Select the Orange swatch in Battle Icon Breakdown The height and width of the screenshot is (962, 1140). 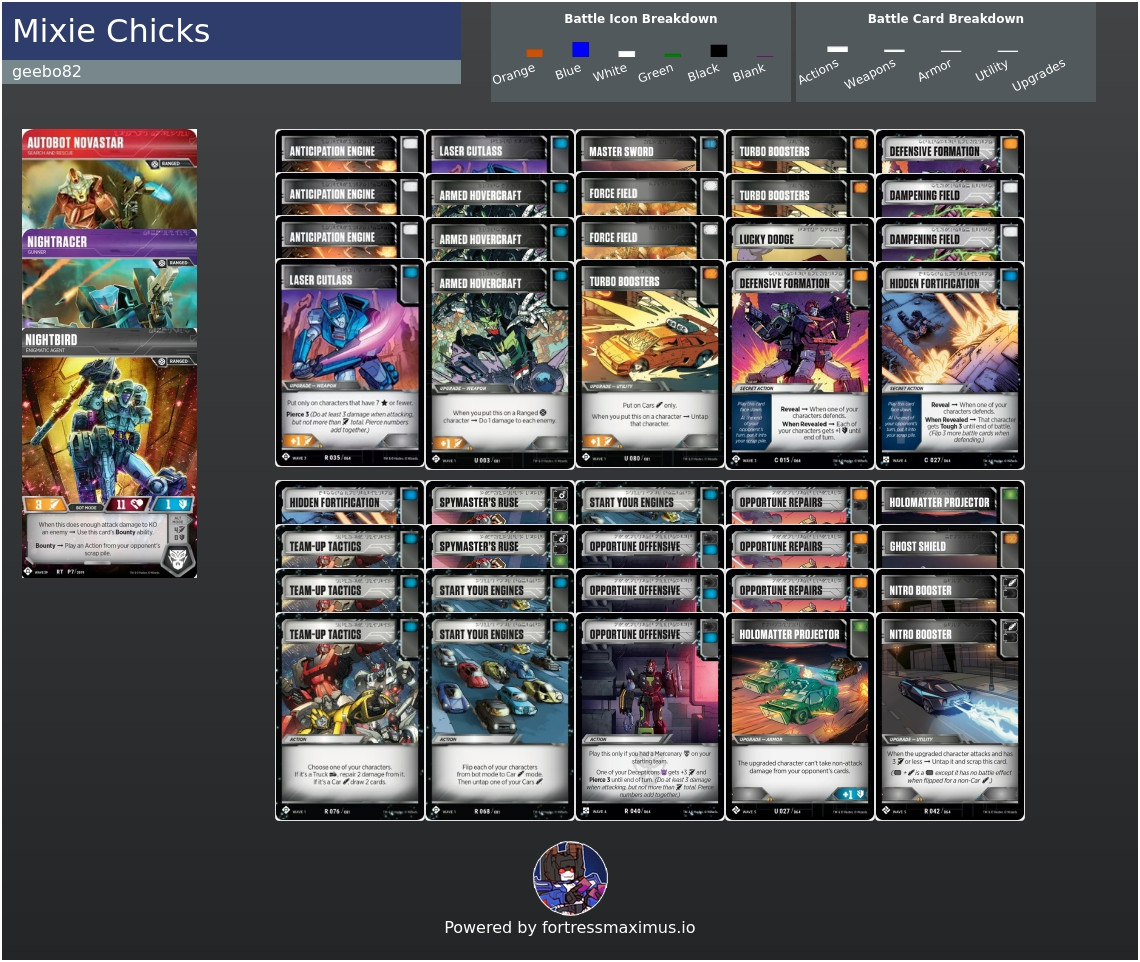pos(534,52)
